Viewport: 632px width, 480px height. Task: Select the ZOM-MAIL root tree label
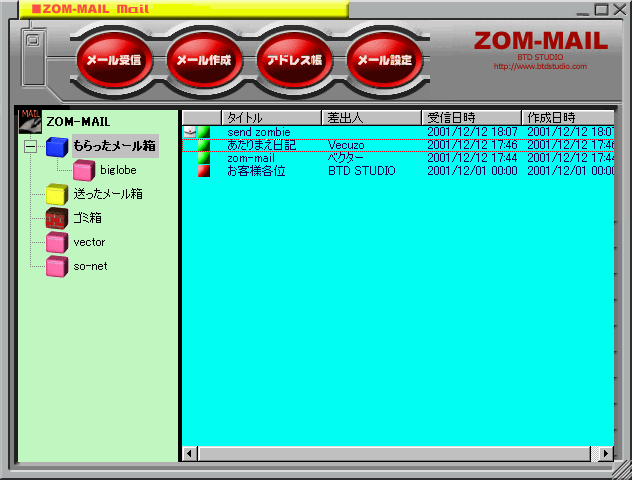pos(78,122)
